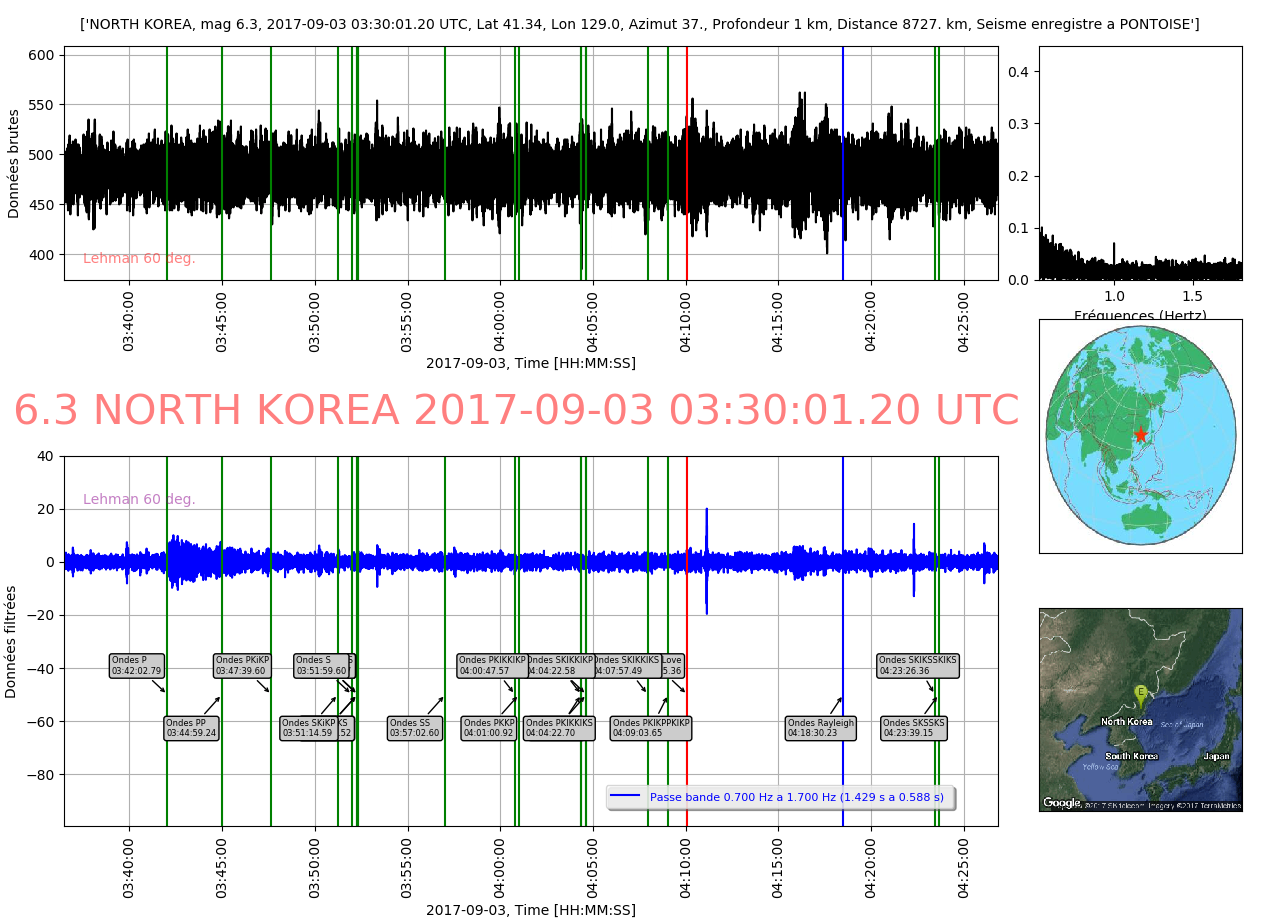1280x918 pixels.
Task: Click the Ondes PKIKPPKIKP 04:09:03.65 annotation
Action: click(650, 728)
